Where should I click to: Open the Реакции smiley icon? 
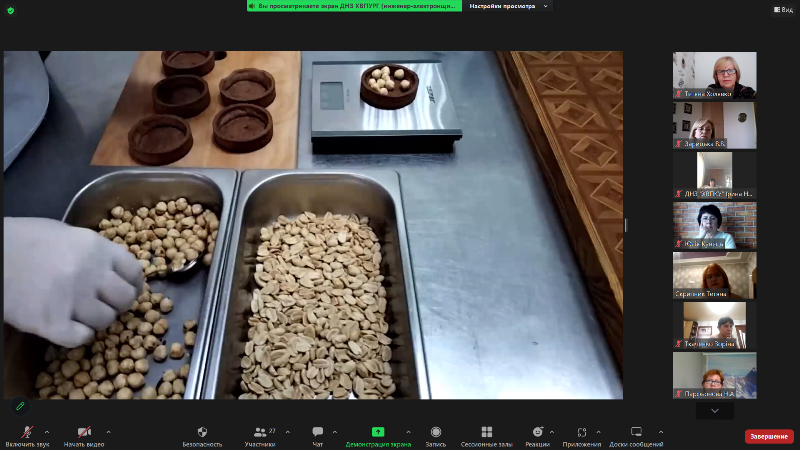(537, 432)
